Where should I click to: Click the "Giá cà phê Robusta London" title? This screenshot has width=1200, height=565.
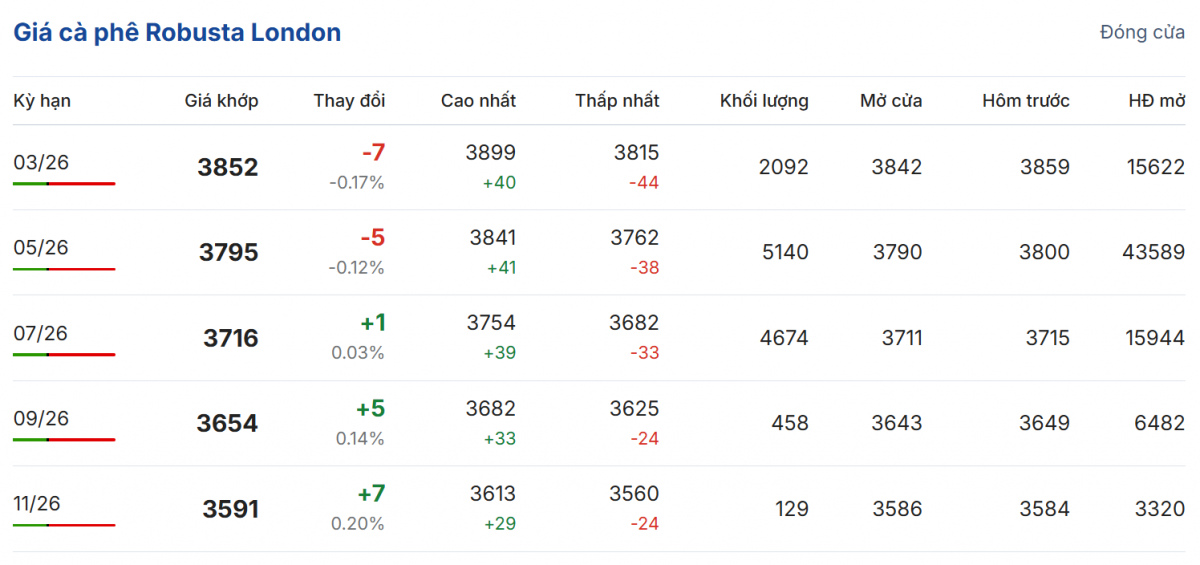177,33
